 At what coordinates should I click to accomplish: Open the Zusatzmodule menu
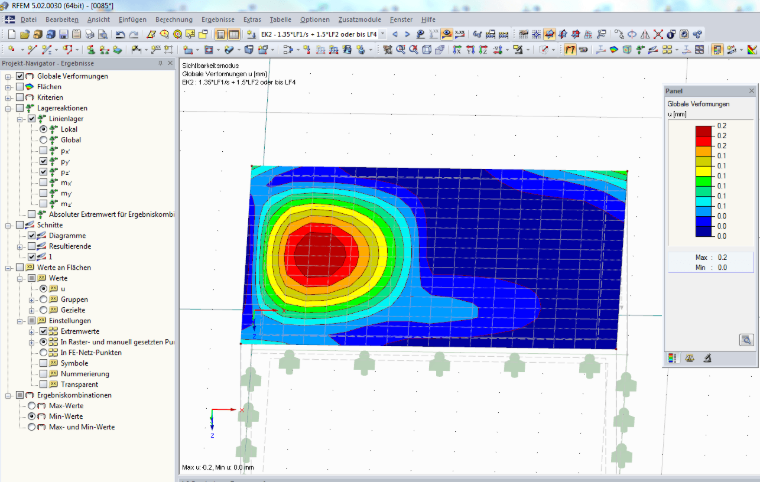(x=359, y=19)
